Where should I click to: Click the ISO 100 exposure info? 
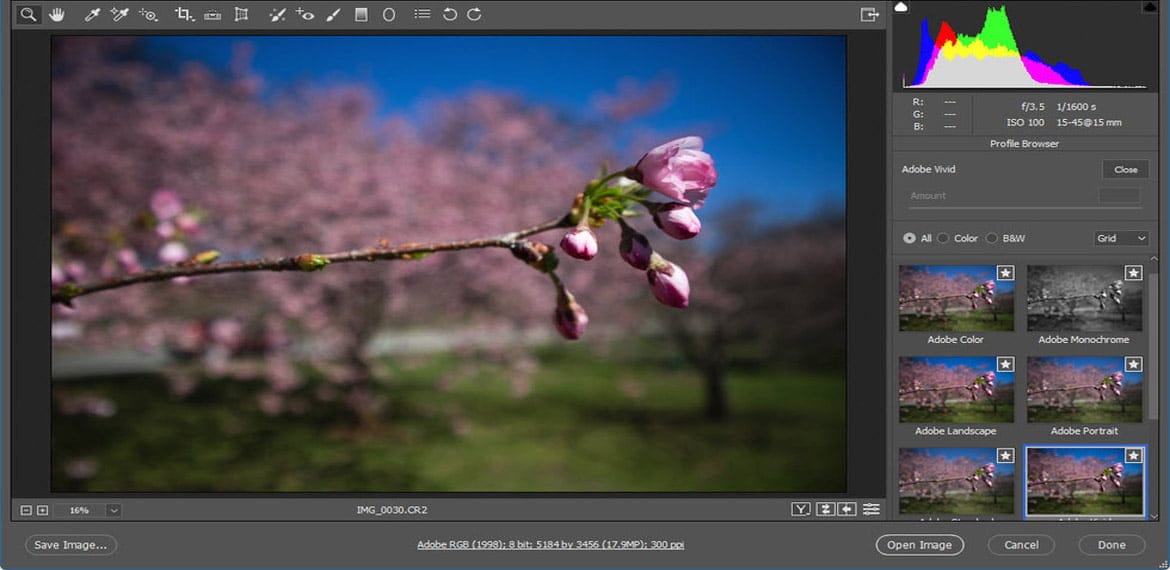pyautogui.click(x=1025, y=122)
